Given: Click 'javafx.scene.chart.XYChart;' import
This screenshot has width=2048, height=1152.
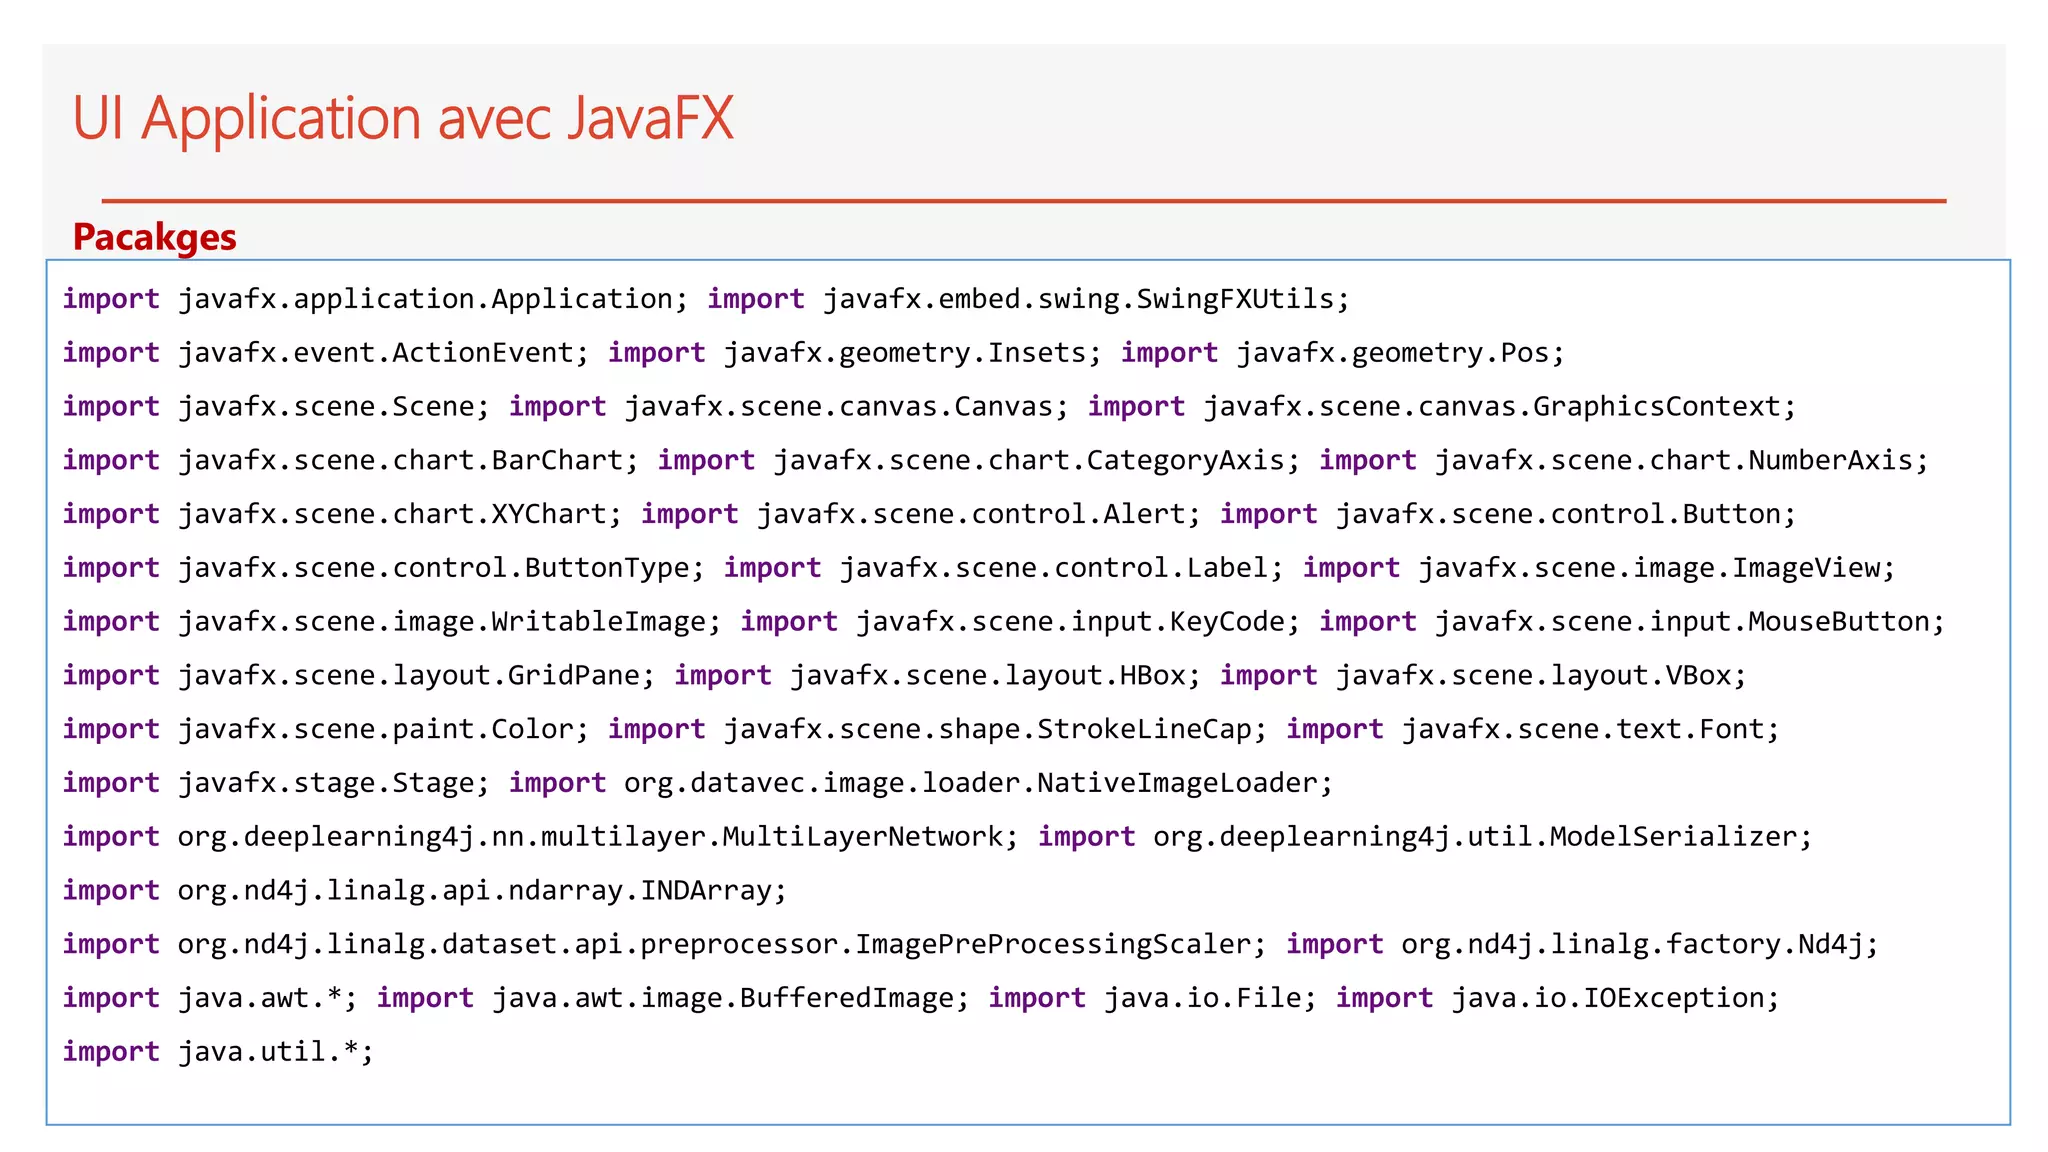Looking at the screenshot, I should click(x=401, y=515).
